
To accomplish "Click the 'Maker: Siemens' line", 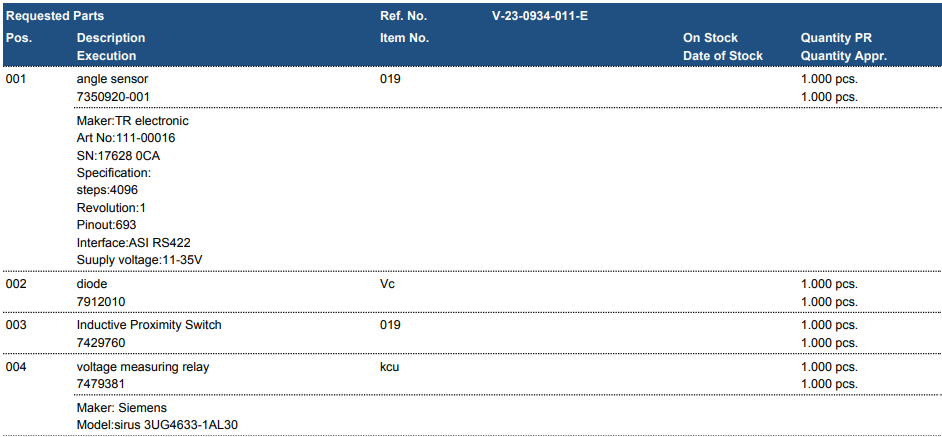I will [x=122, y=407].
